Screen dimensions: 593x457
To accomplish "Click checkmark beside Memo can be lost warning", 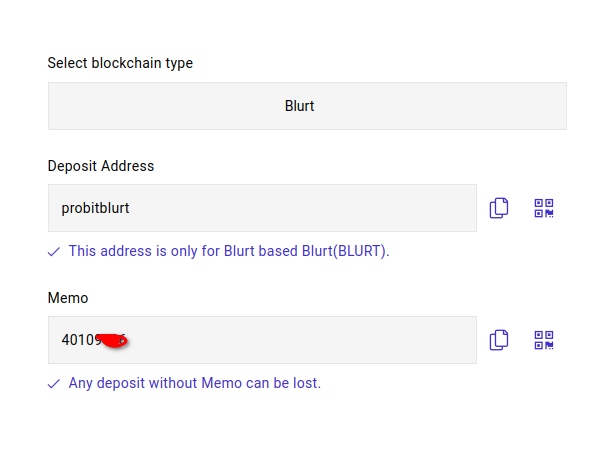I will 54,384.
